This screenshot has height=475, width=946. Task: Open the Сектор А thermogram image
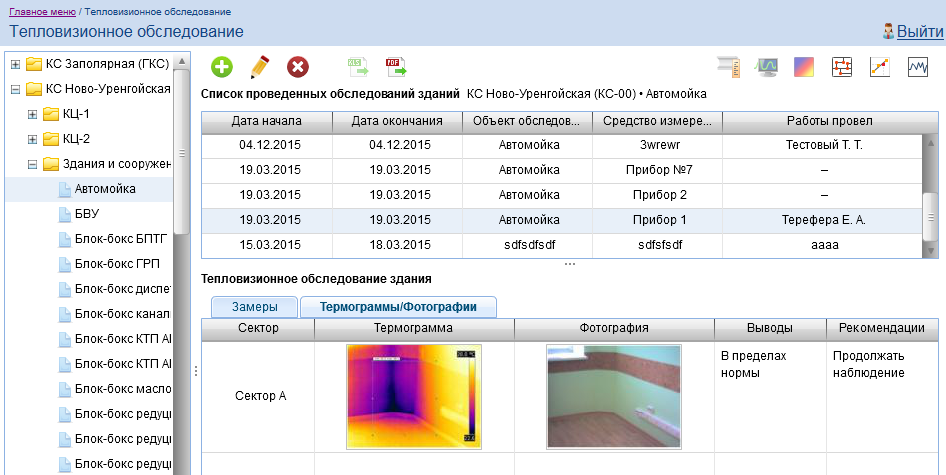414,397
